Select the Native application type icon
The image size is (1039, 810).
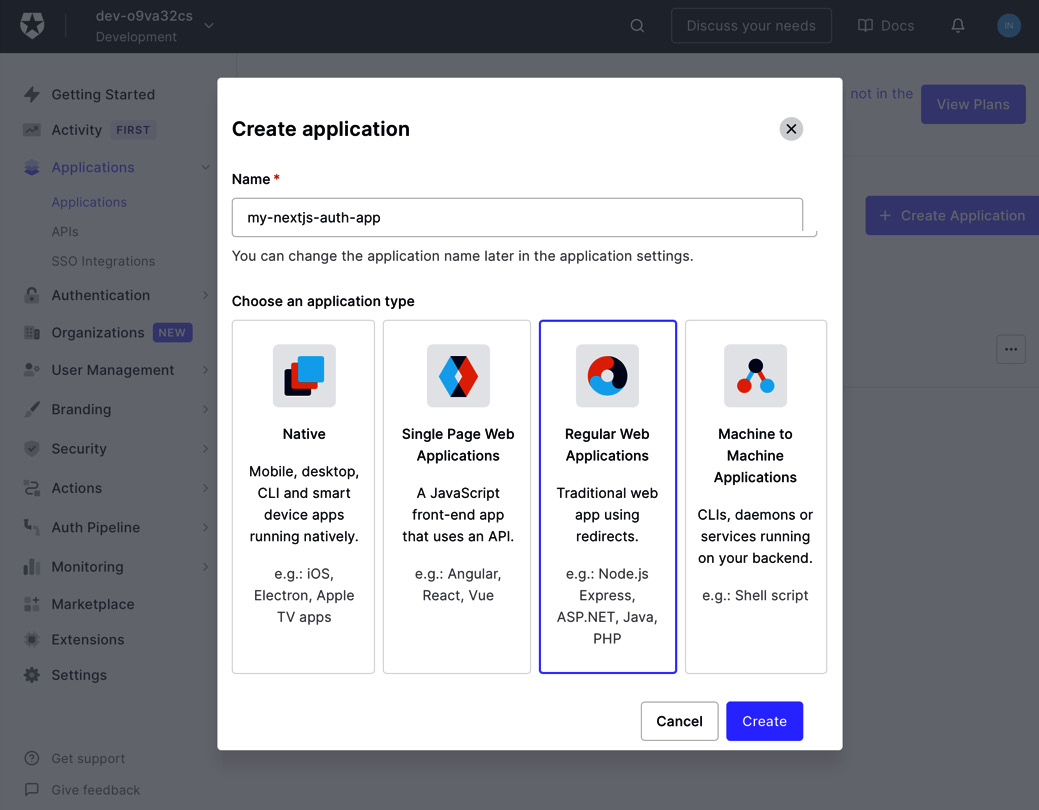tap(303, 375)
